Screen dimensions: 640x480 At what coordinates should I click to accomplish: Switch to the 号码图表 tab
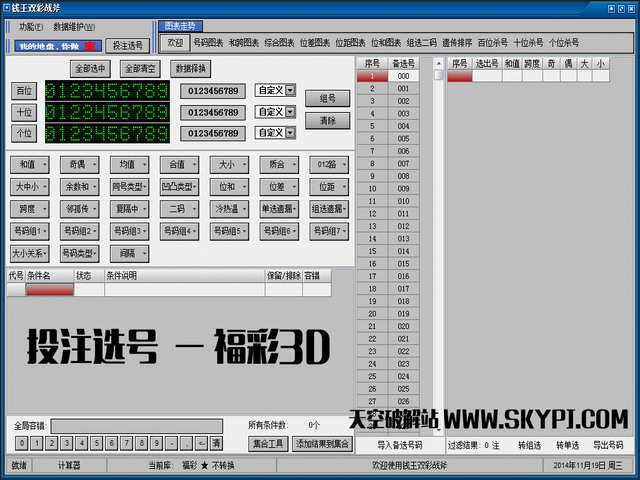tap(208, 43)
